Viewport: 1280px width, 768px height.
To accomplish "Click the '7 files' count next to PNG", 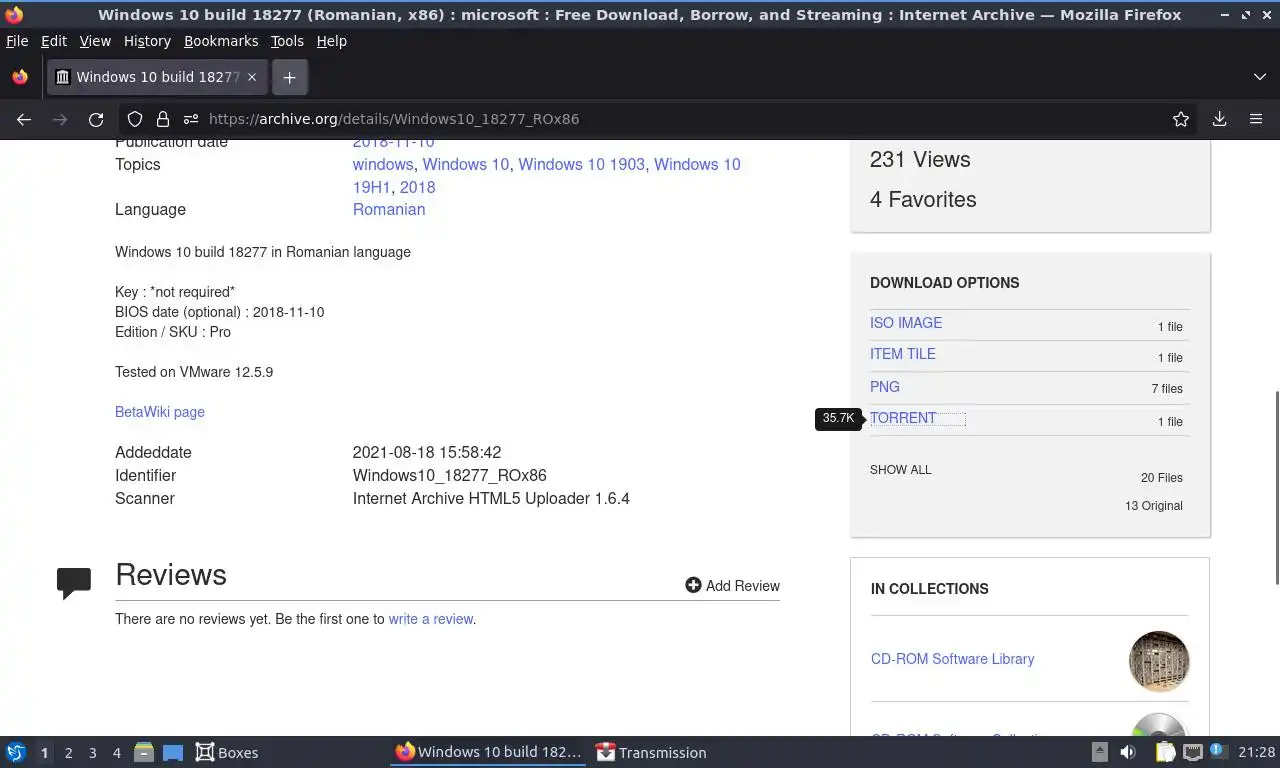I will [x=1167, y=389].
